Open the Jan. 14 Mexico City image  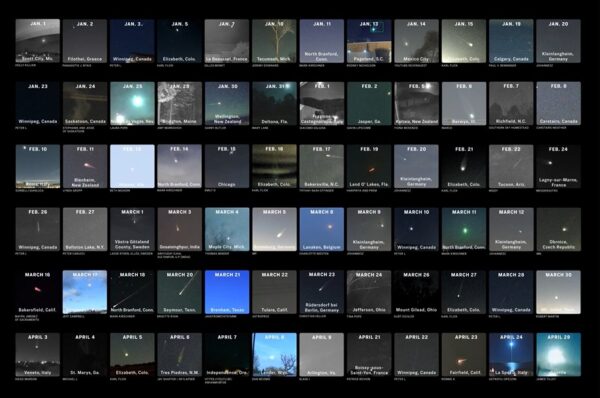tap(416, 41)
